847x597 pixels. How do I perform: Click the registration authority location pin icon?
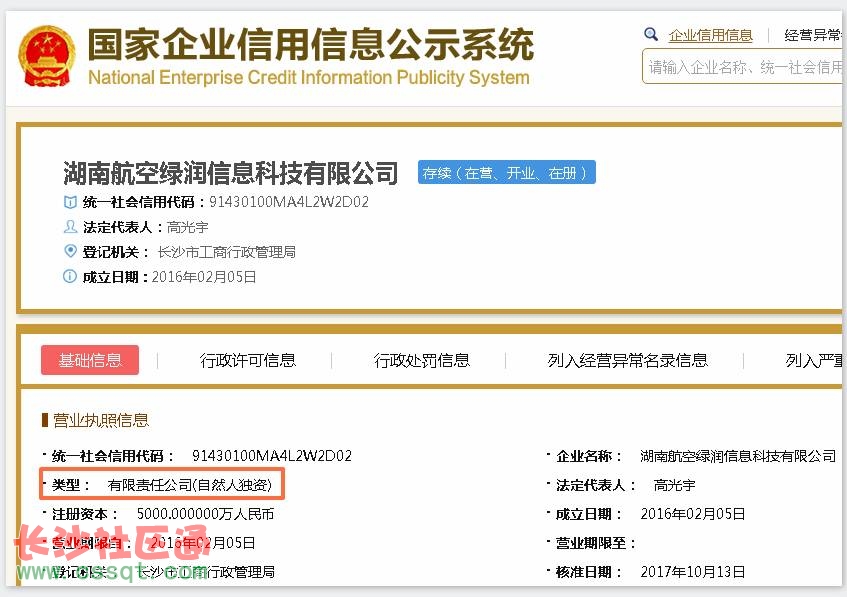pos(70,251)
